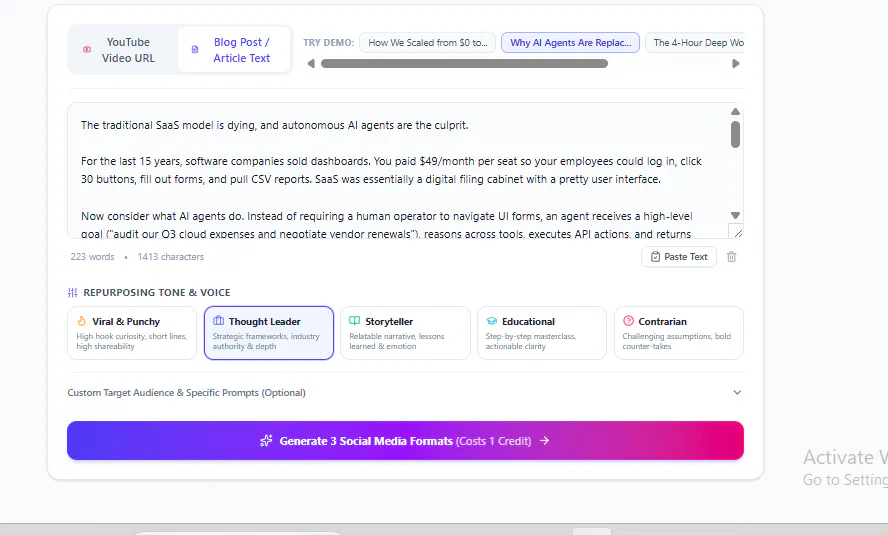Click right arrow of demo scrollbar
Screen dimensions: 888x535
[736, 63]
